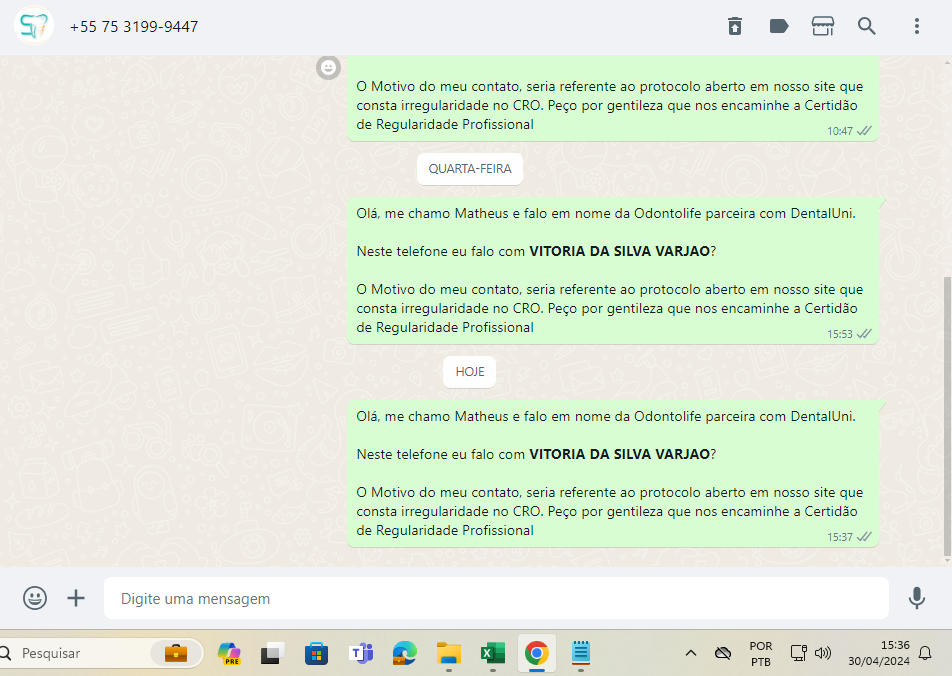Open the three-dot chat menu
The image size is (952, 676).
click(x=917, y=26)
